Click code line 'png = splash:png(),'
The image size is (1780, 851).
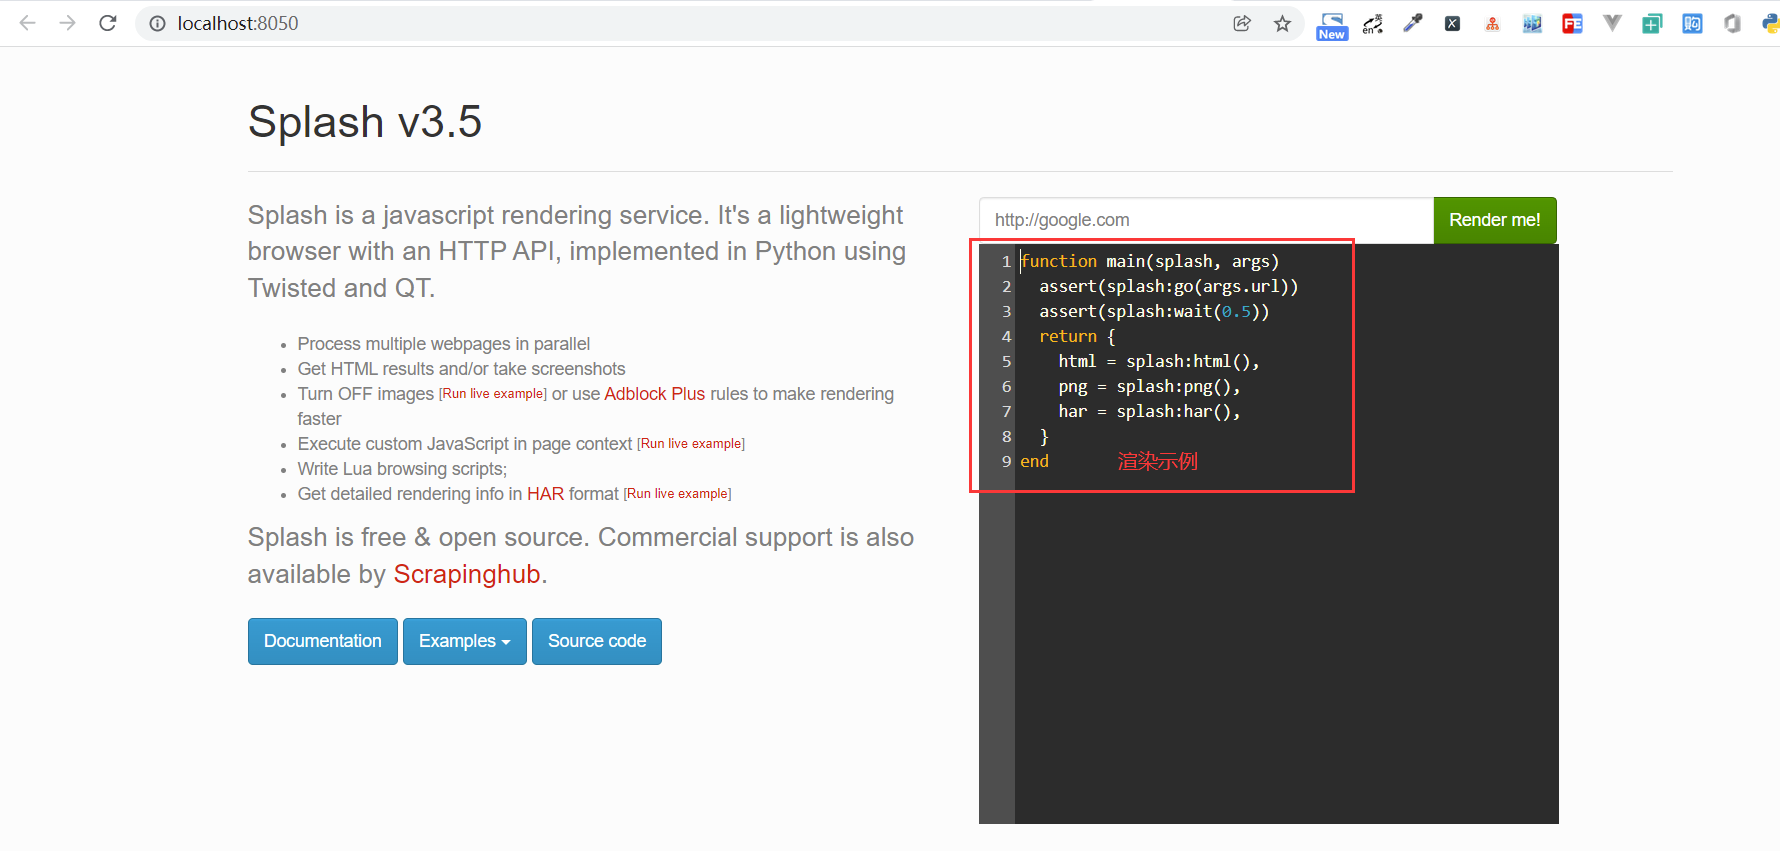pos(1149,386)
